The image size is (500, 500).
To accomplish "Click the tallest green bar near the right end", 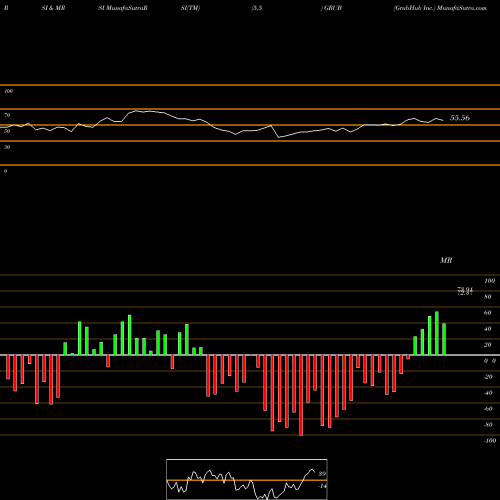I will pos(437,333).
